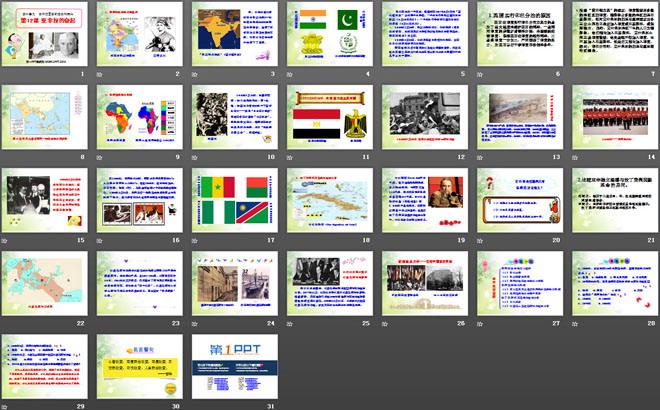This screenshot has width=660, height=410.
Task: Select slide 8 showing the Asia map
Action: click(46, 117)
